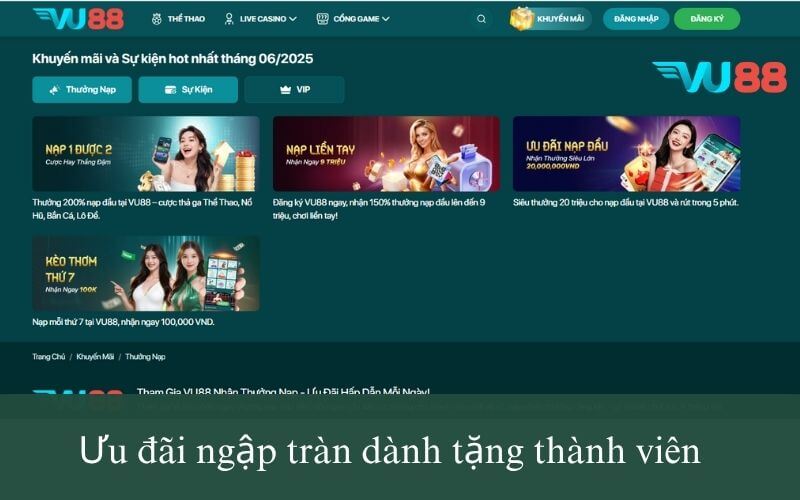Screen dimensions: 800x500
Task: Expand the Cổng Game dropdown chevron
Action: pos(386,19)
